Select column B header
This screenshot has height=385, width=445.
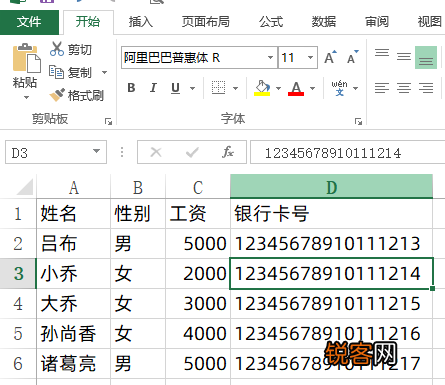tap(138, 187)
